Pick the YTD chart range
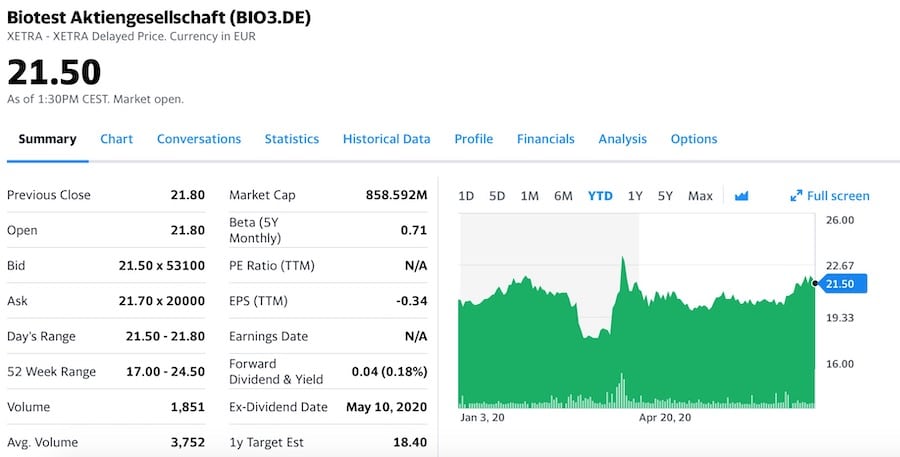This screenshot has width=900, height=457. [x=600, y=196]
